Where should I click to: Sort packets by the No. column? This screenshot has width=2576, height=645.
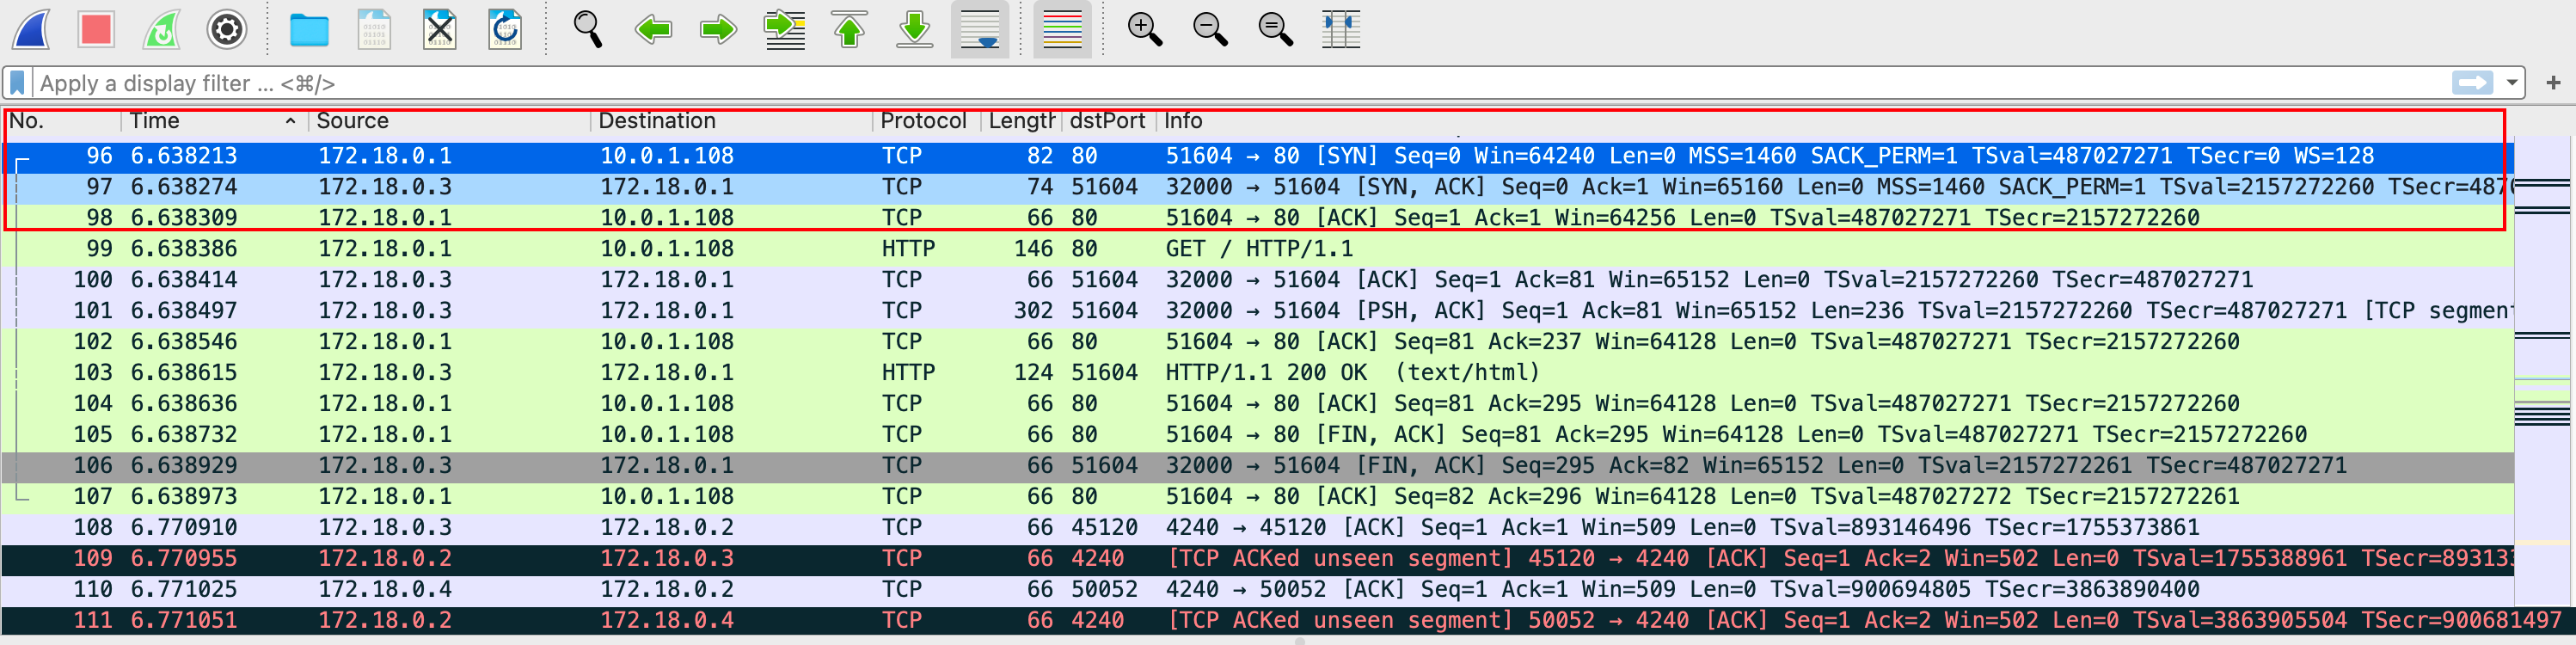[x=63, y=121]
